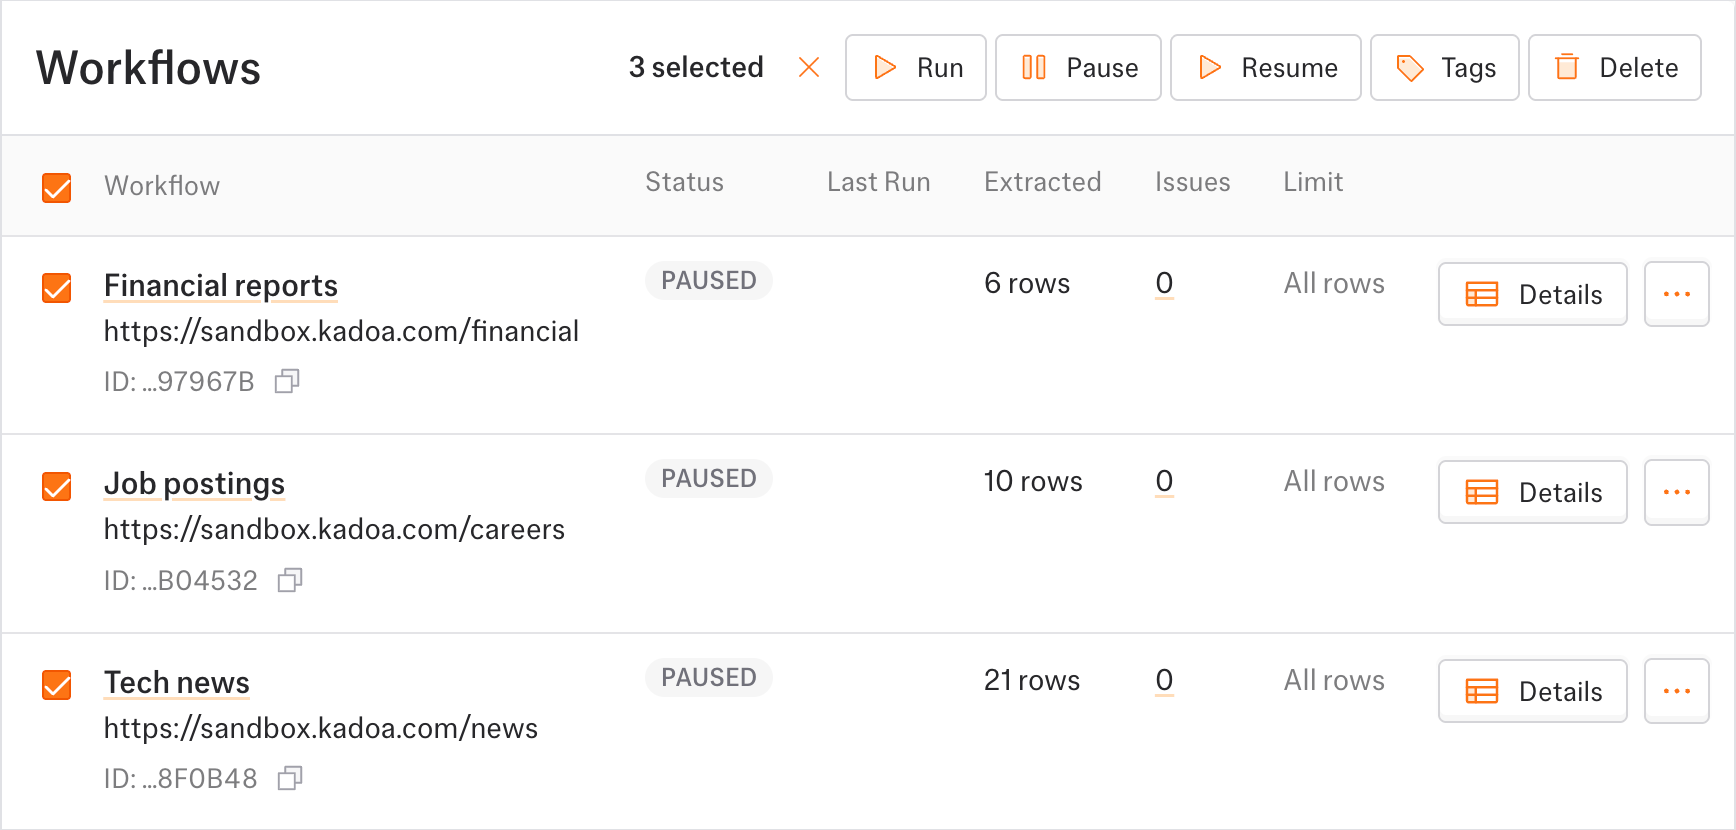Copy the Tech news workflow ID

[x=290, y=778]
